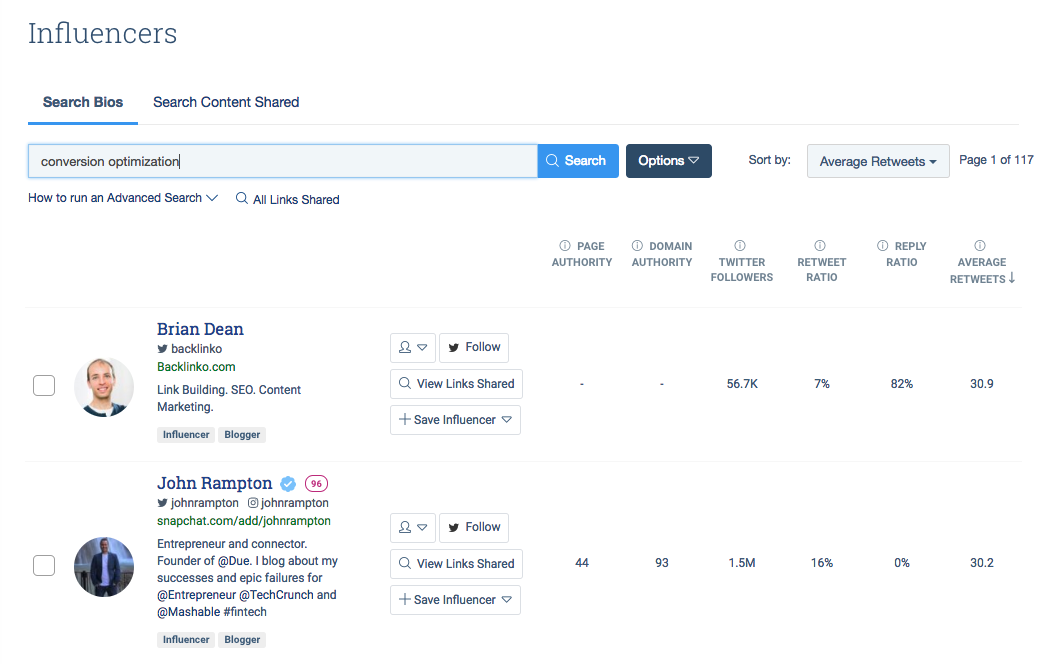Open the Options dropdown
1050x664 pixels.
(668, 161)
